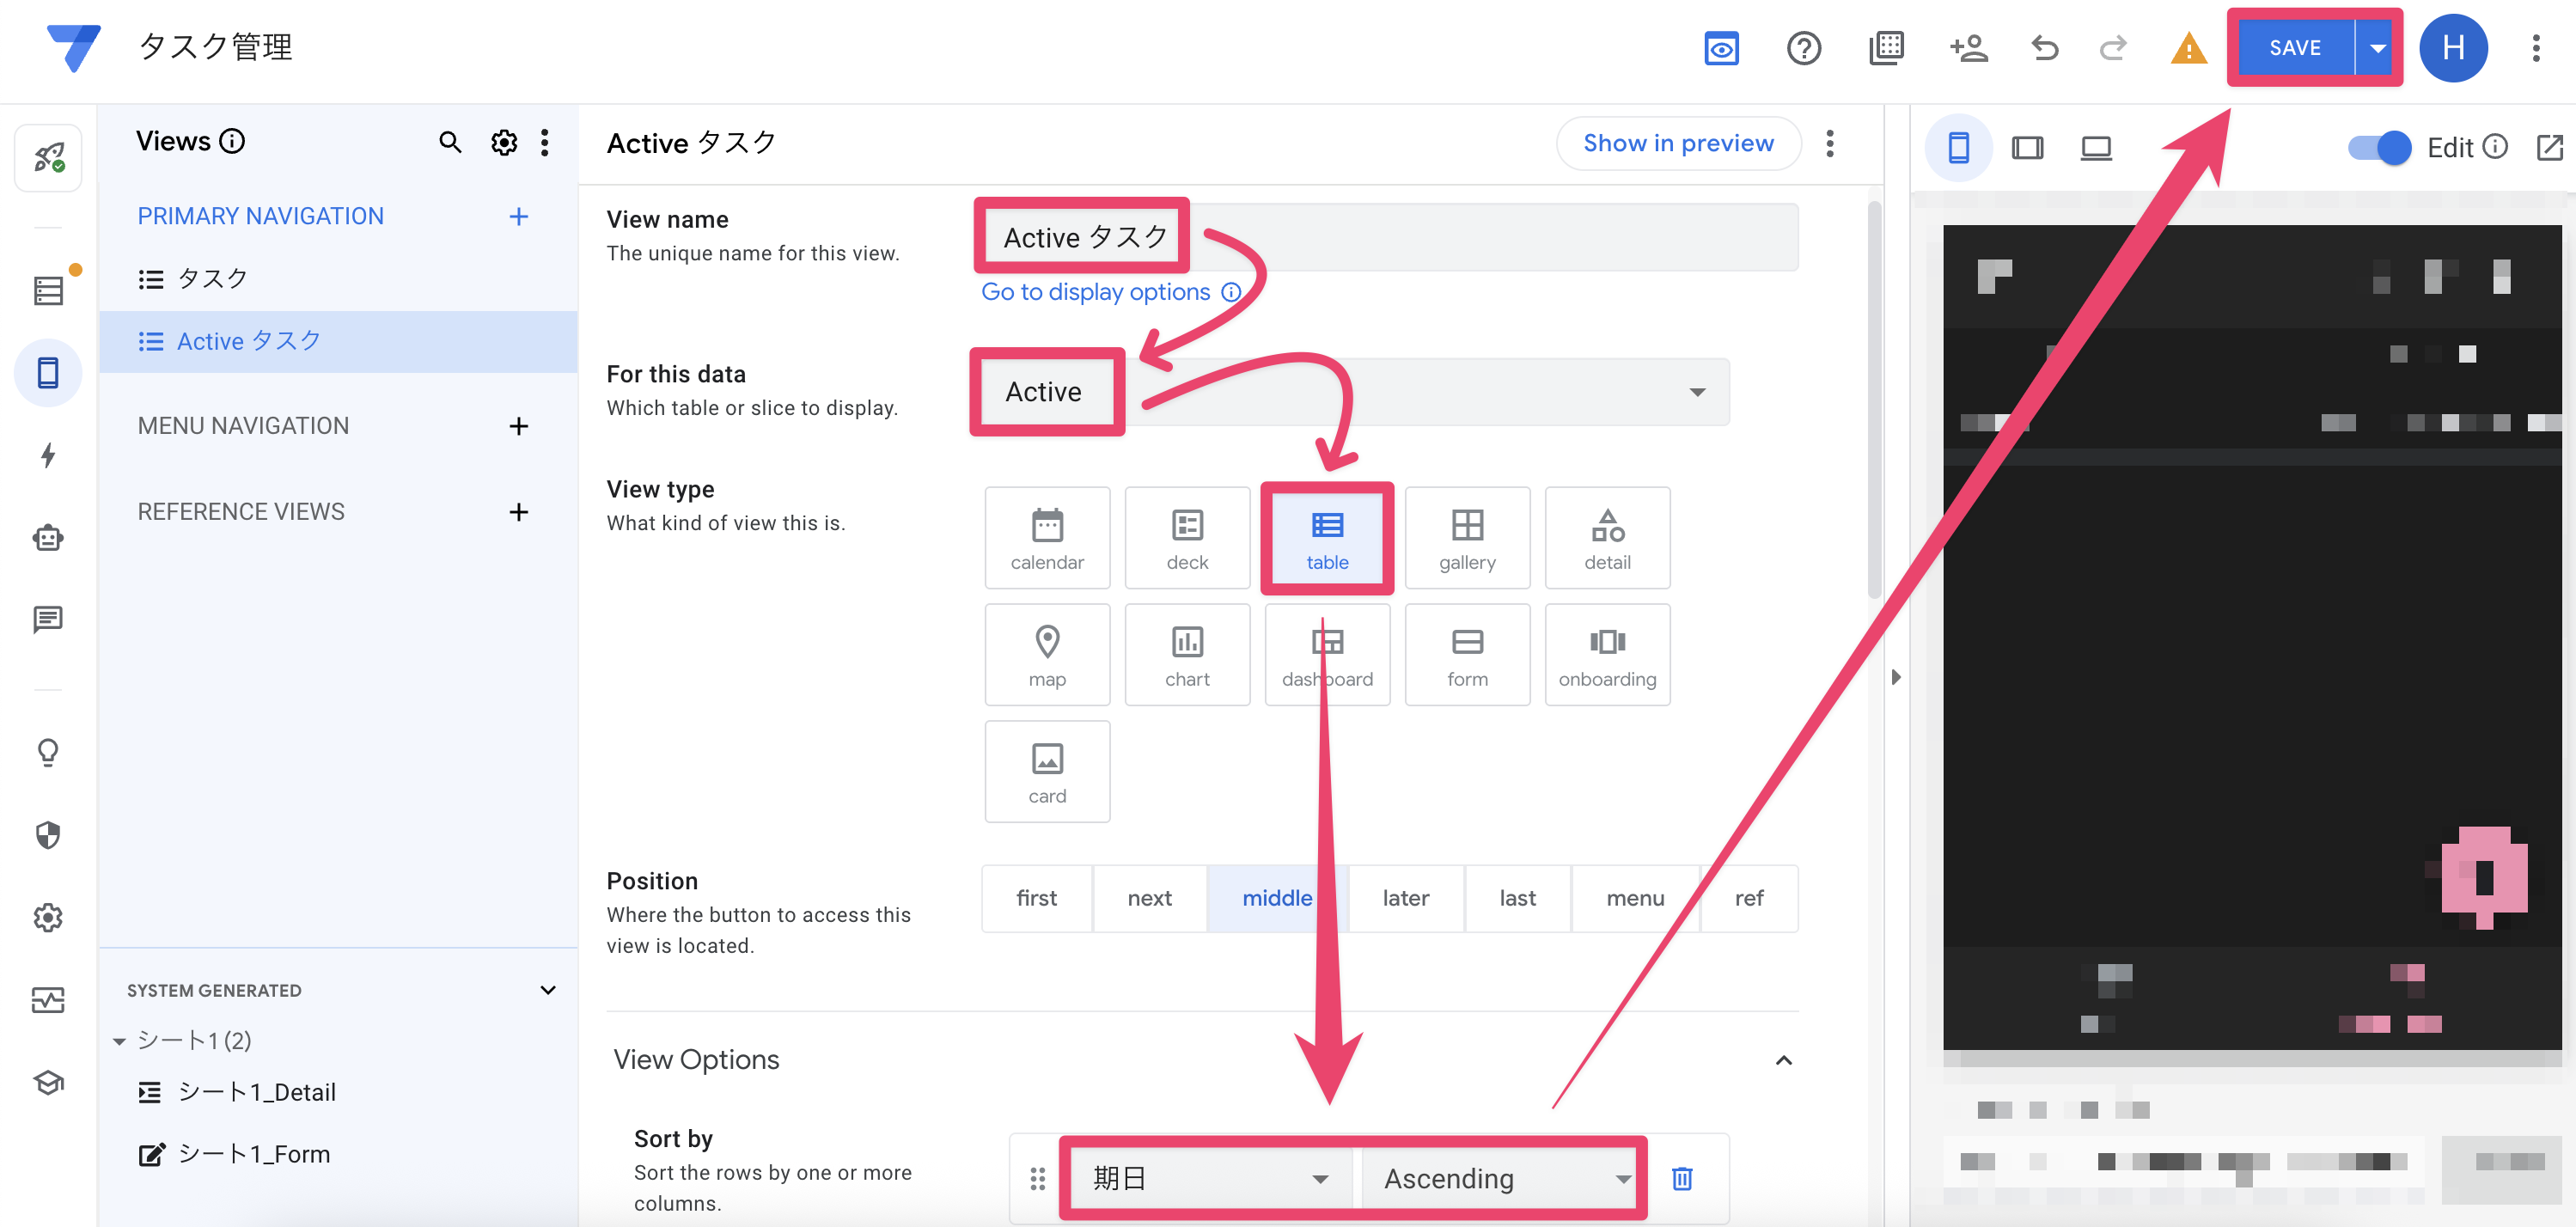
Task: Select the deck view type
Action: [1187, 538]
